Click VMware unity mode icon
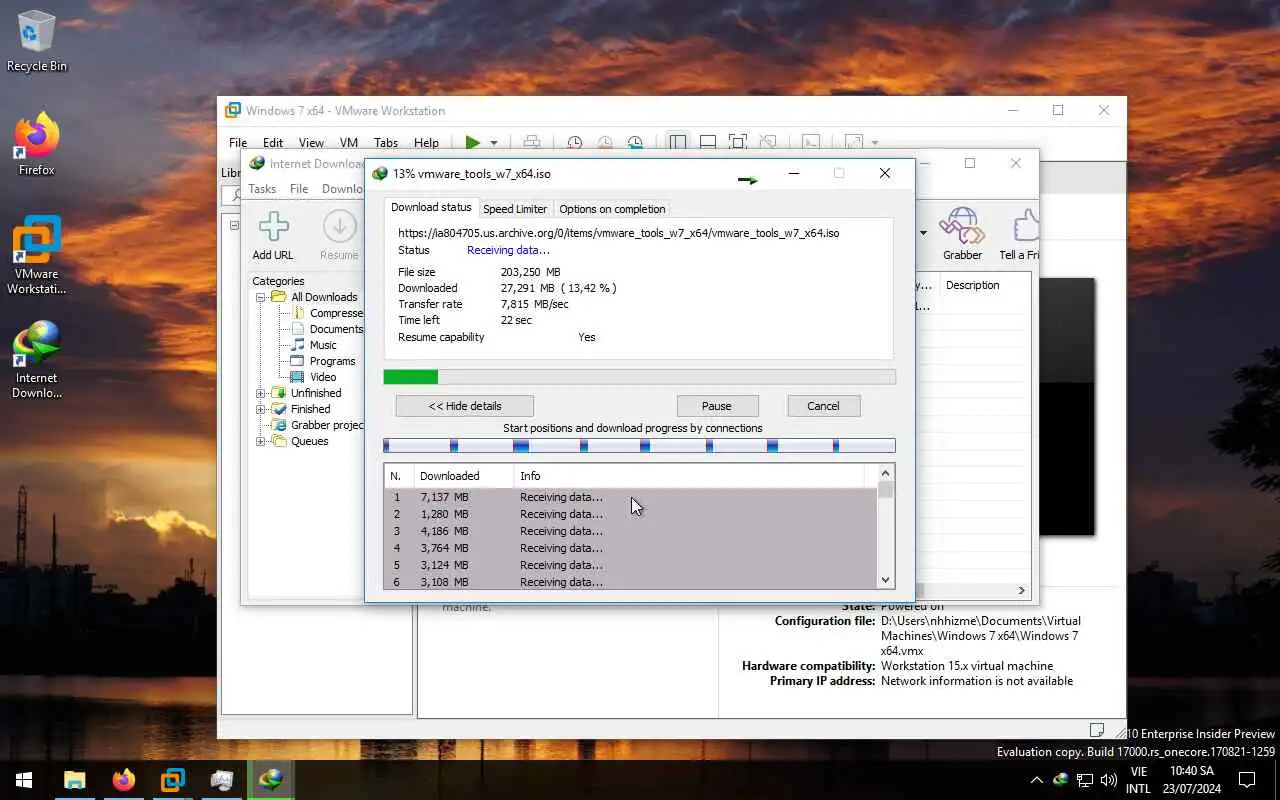The image size is (1280, 800). 768,143
